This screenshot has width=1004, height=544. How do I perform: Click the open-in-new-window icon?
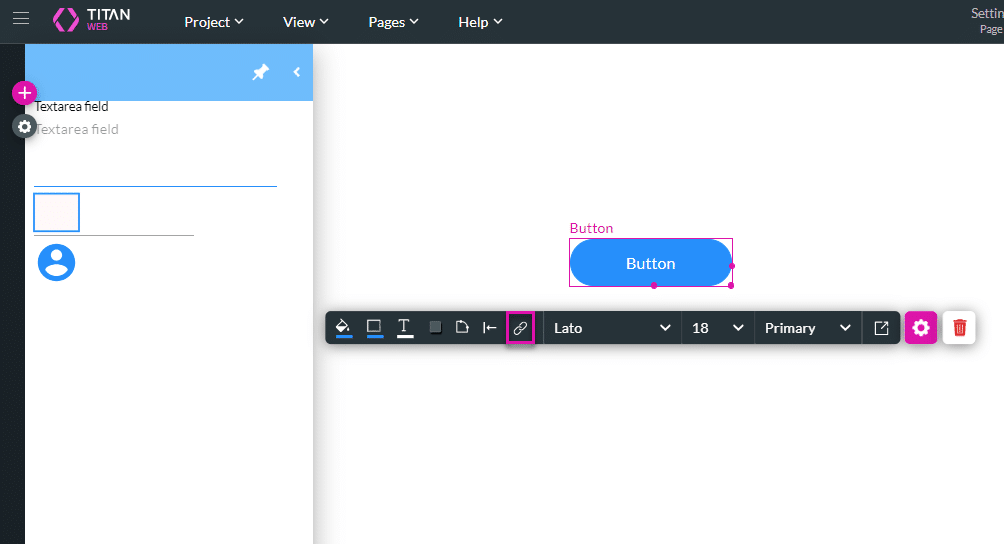pyautogui.click(x=881, y=328)
